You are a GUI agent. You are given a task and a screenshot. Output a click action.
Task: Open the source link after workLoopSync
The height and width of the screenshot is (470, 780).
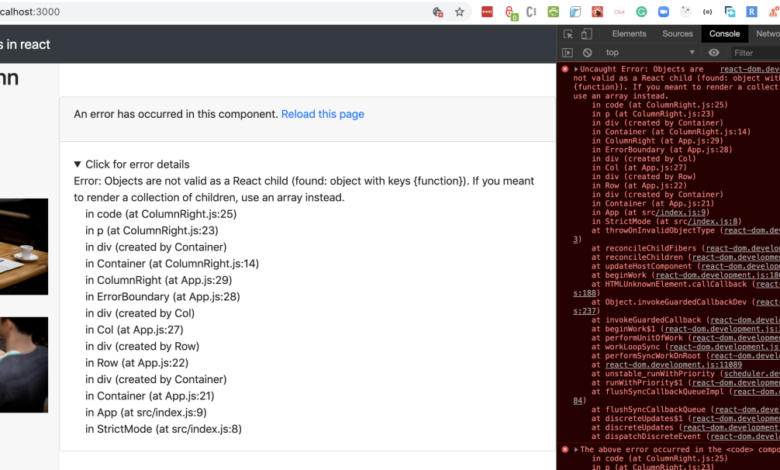(724, 347)
